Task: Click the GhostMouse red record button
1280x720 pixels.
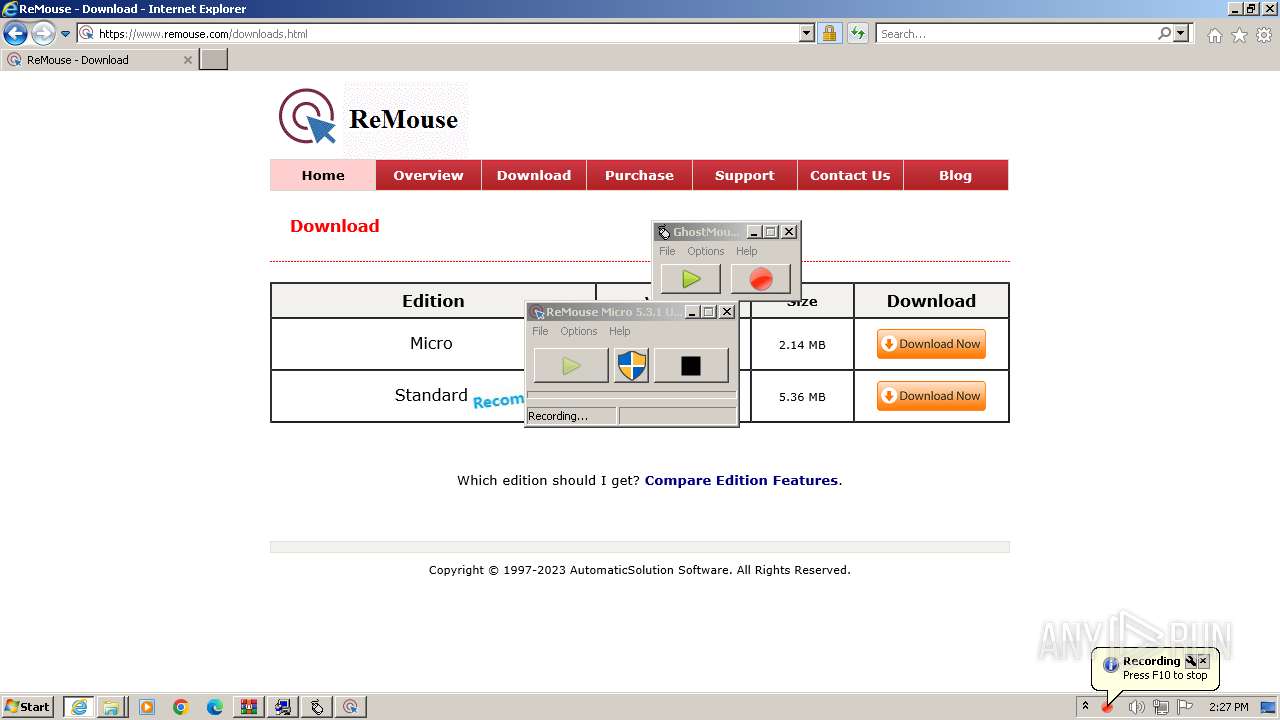Action: click(761, 279)
